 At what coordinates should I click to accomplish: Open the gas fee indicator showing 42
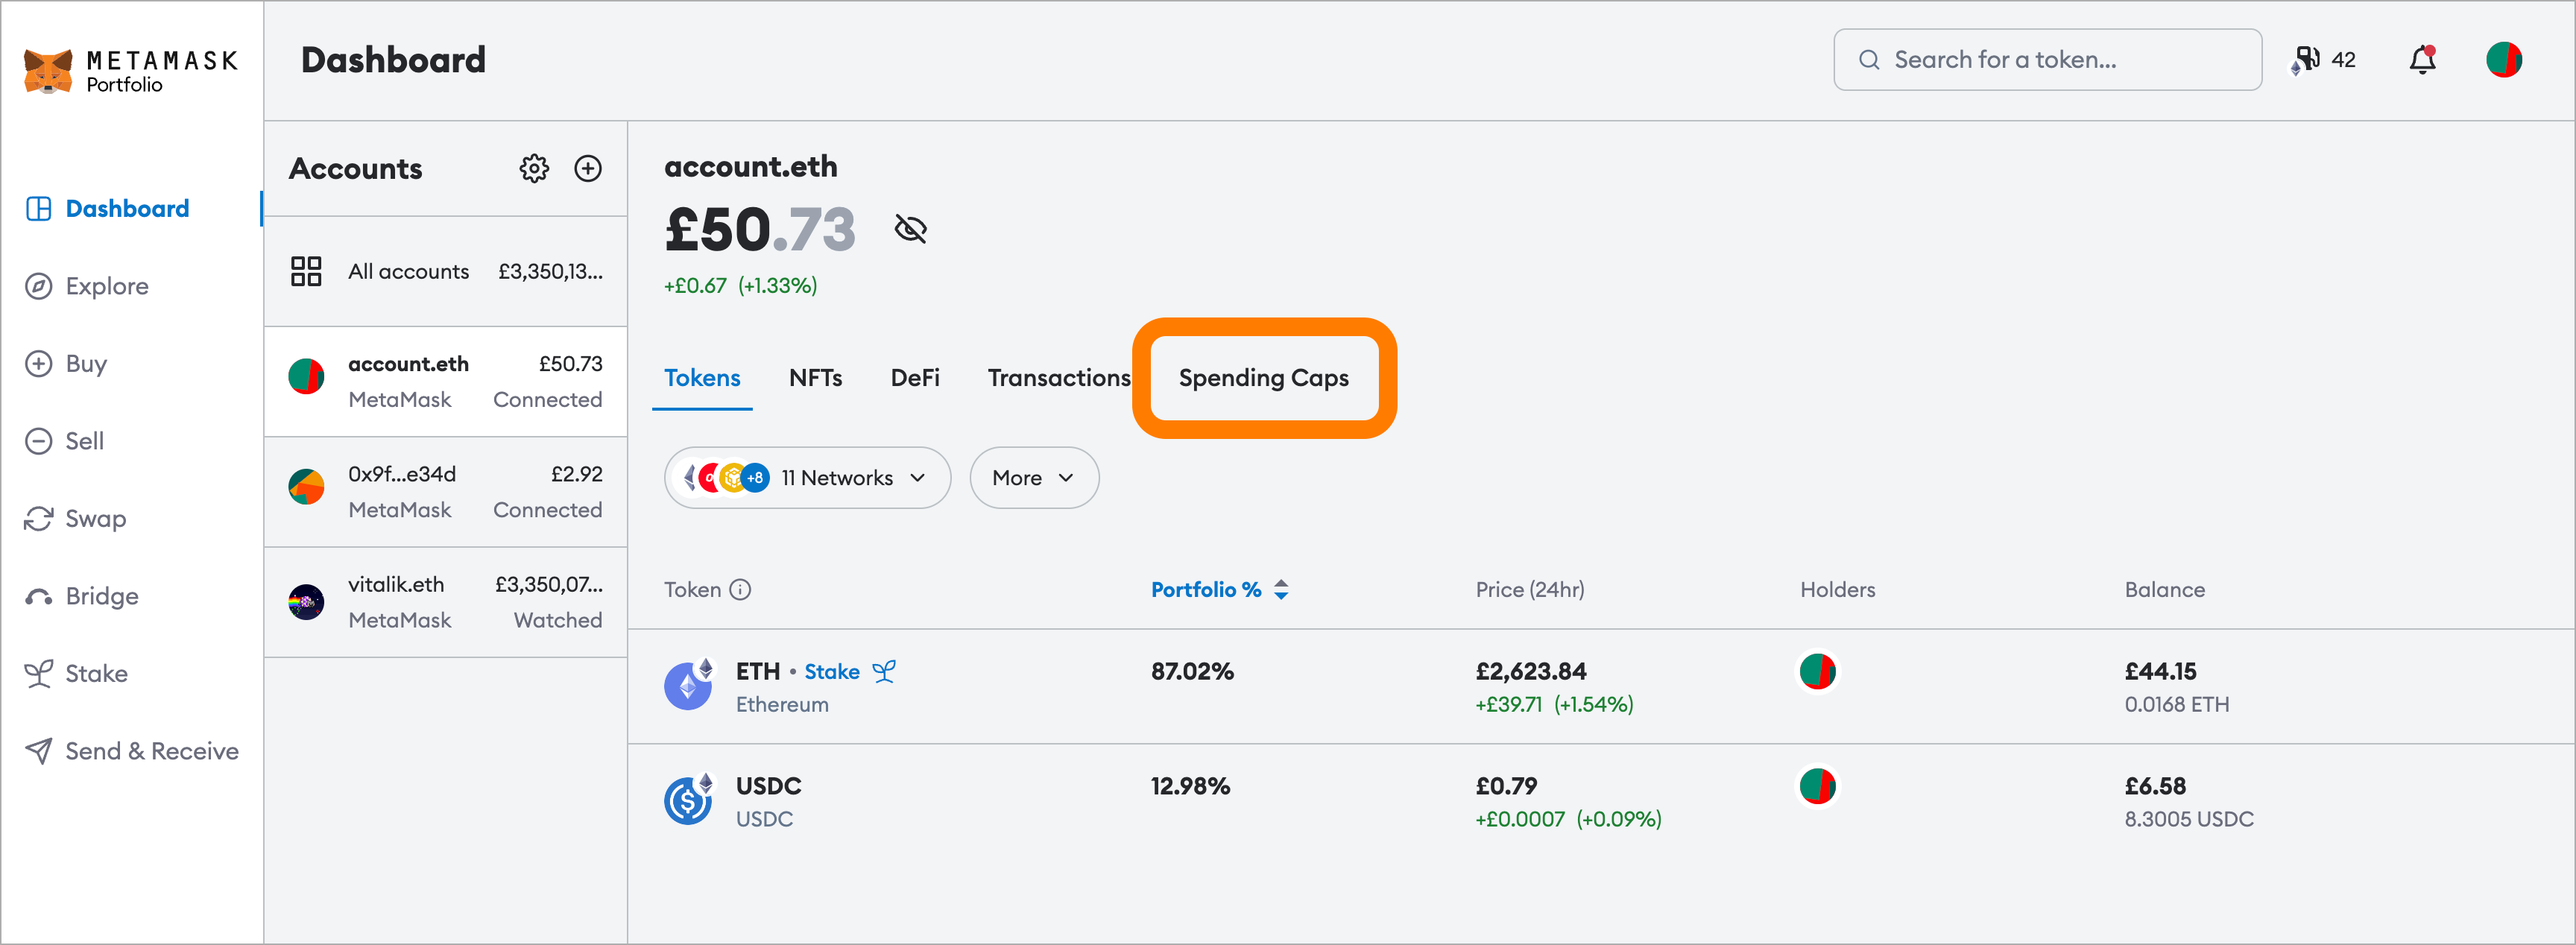coord(2324,60)
